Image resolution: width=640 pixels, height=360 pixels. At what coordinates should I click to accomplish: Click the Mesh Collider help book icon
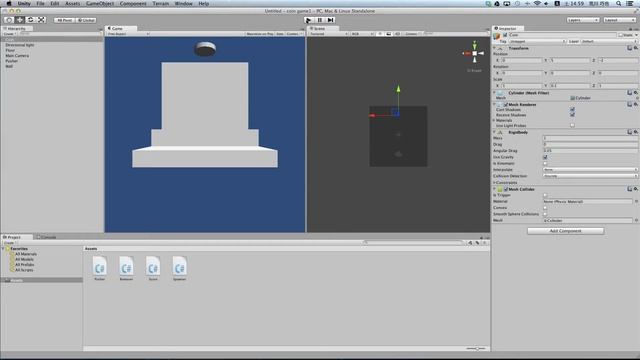[x=629, y=189]
